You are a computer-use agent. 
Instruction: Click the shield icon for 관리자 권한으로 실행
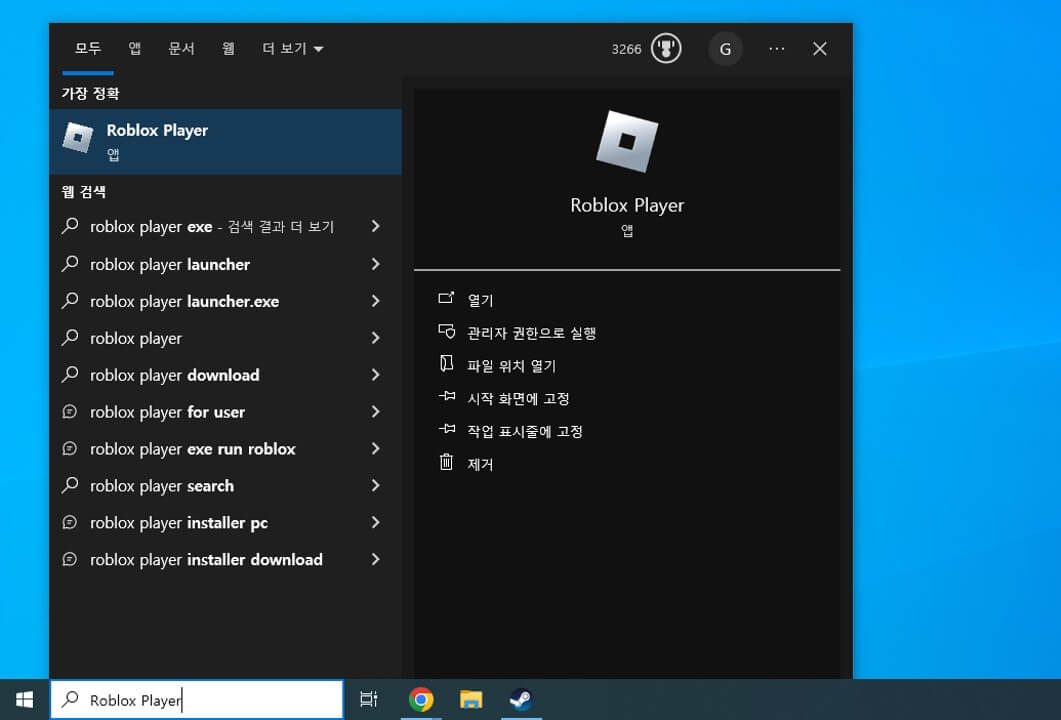coord(447,332)
